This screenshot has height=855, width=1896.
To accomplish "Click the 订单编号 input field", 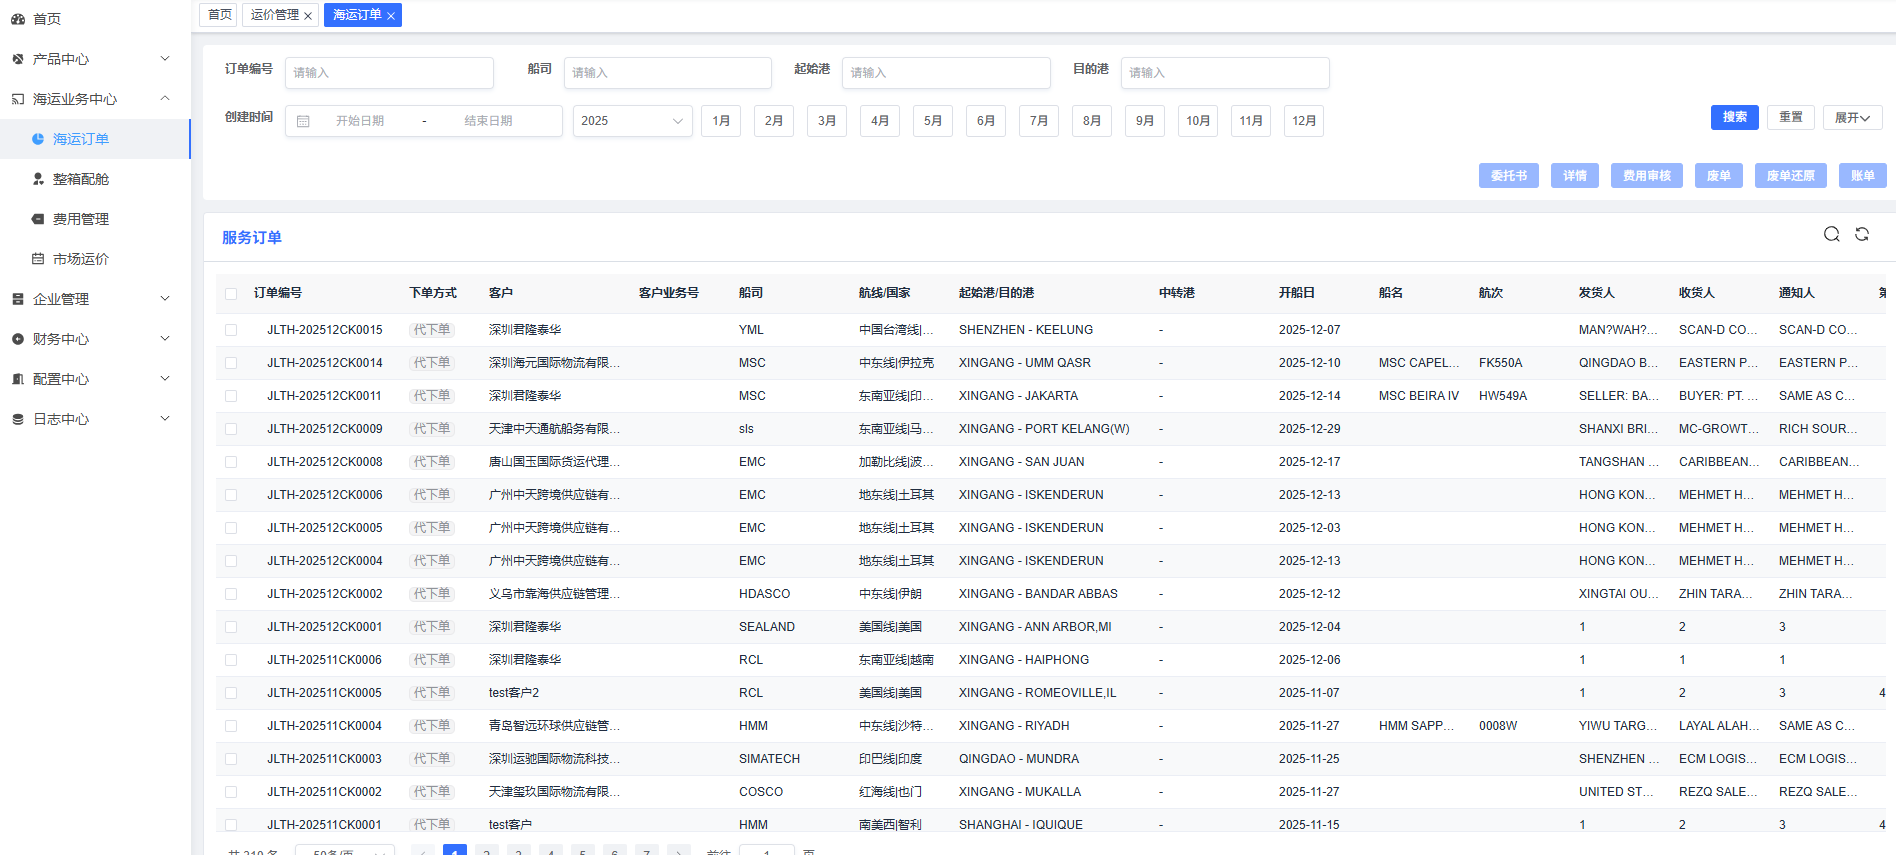I will [x=389, y=73].
